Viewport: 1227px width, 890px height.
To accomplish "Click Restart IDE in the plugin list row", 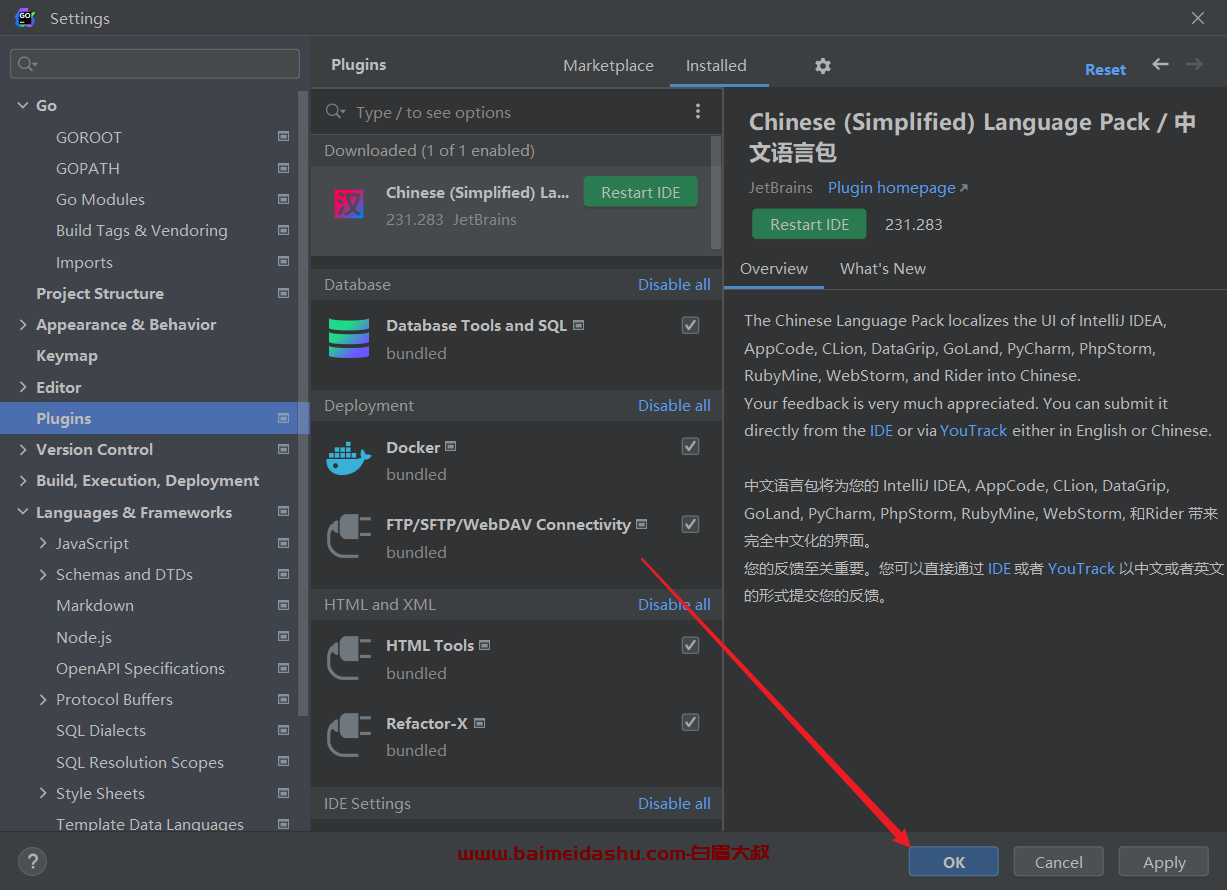I will pyautogui.click(x=641, y=192).
